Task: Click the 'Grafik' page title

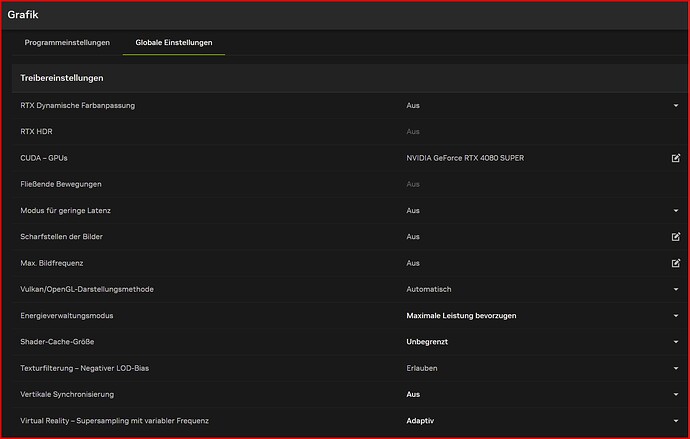Action: pyautogui.click(x=23, y=15)
